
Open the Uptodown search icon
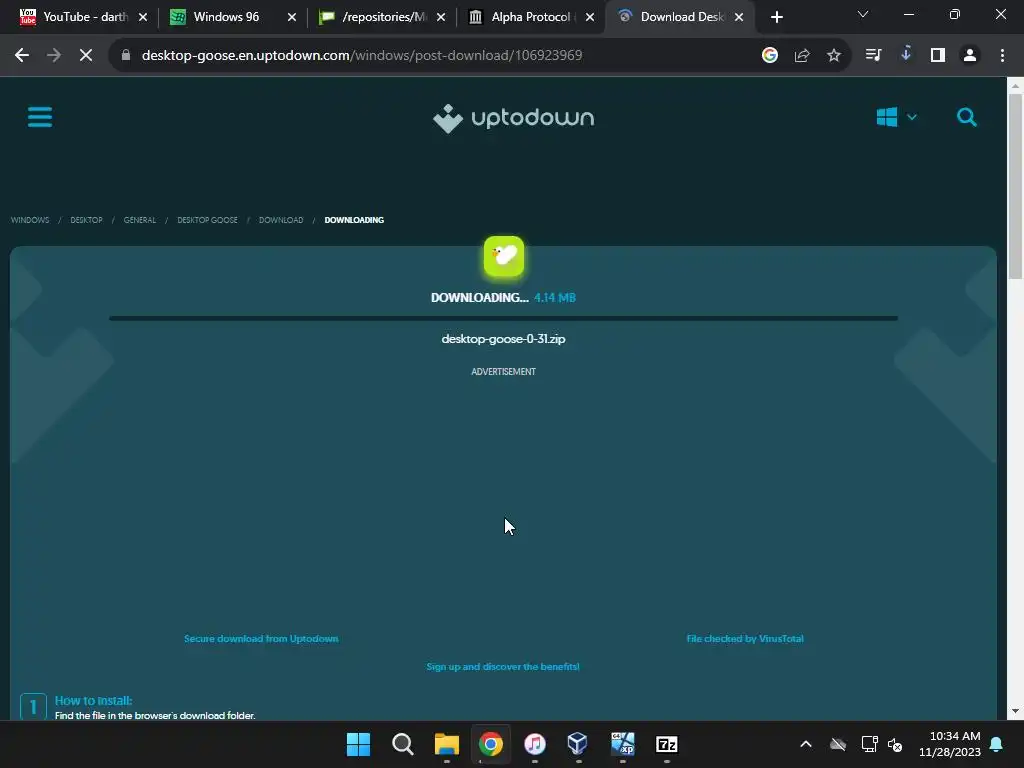(x=967, y=118)
